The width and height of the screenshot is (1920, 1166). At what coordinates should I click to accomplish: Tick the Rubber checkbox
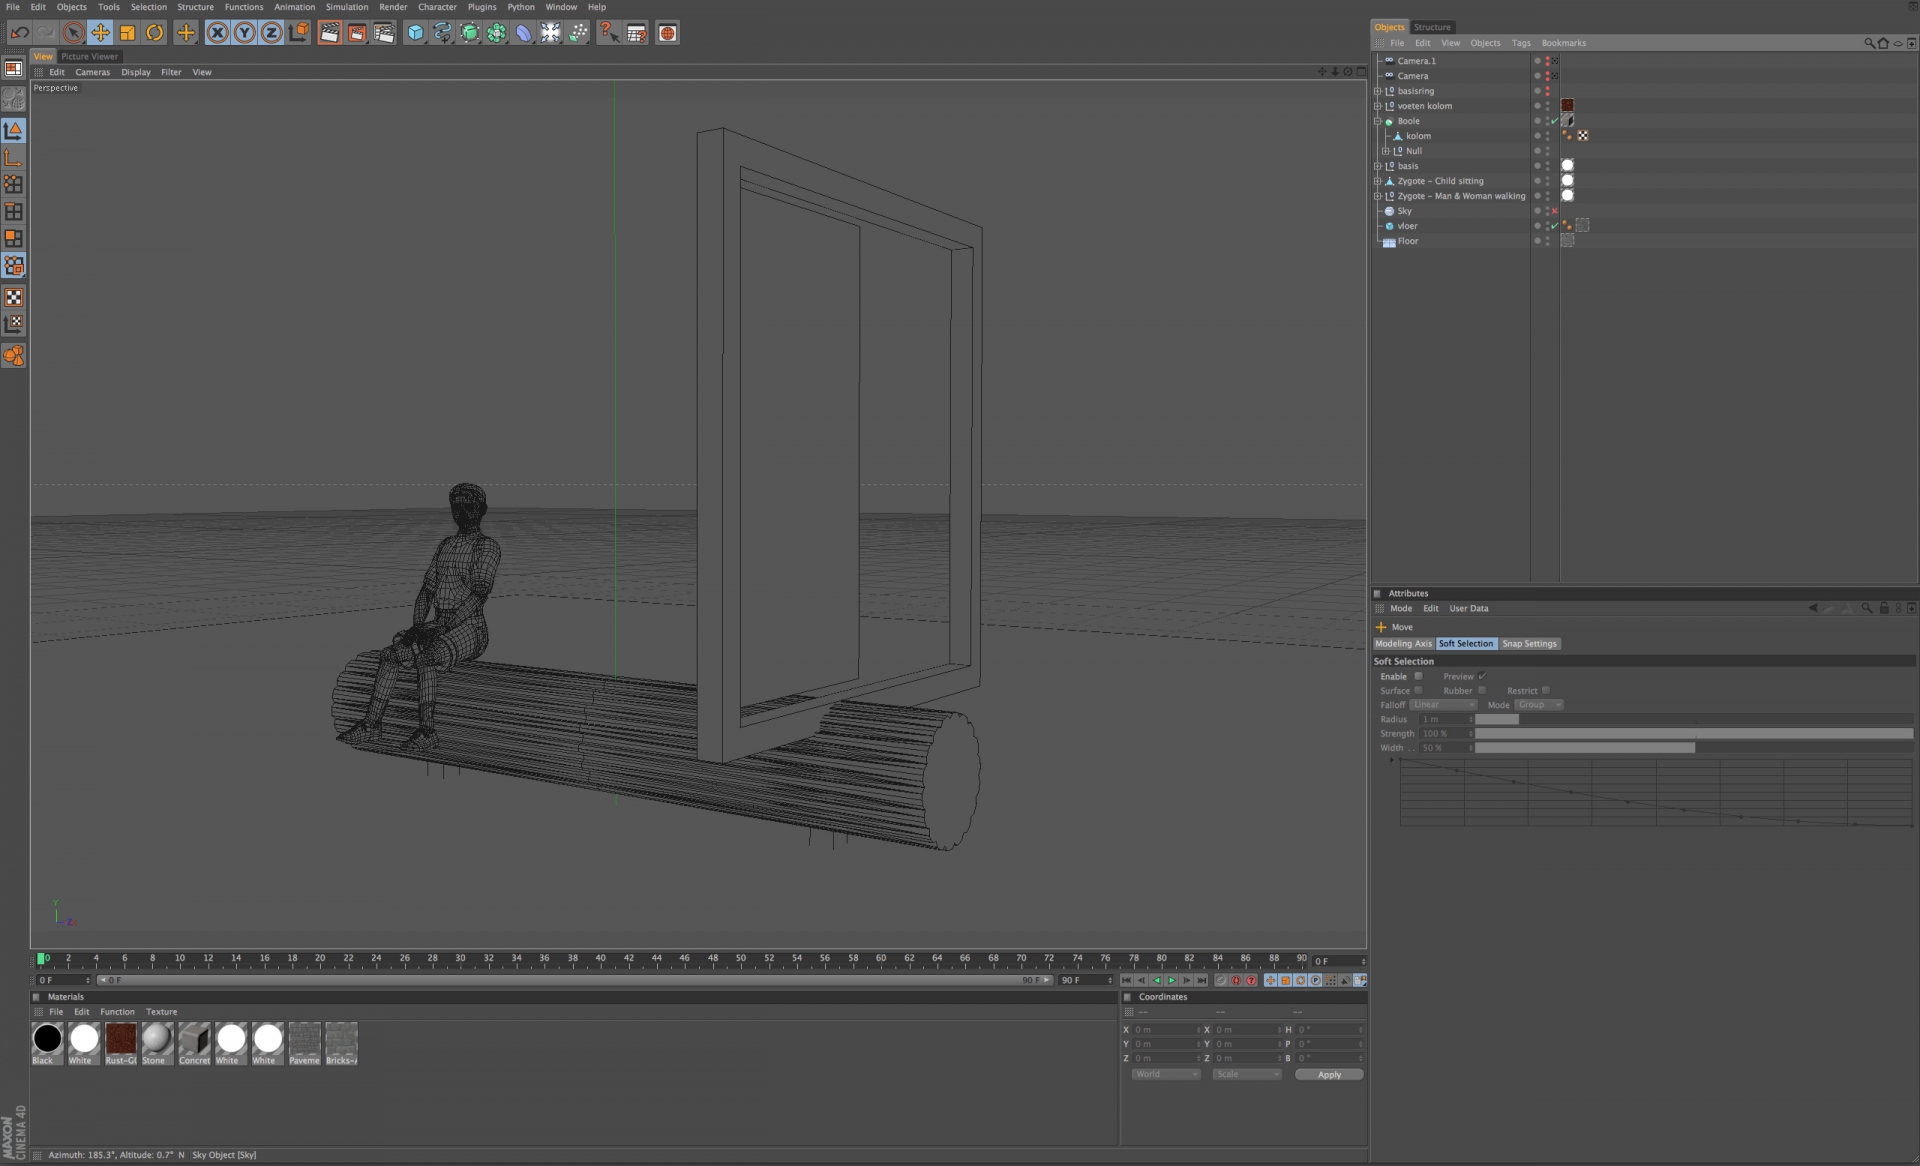1482,690
